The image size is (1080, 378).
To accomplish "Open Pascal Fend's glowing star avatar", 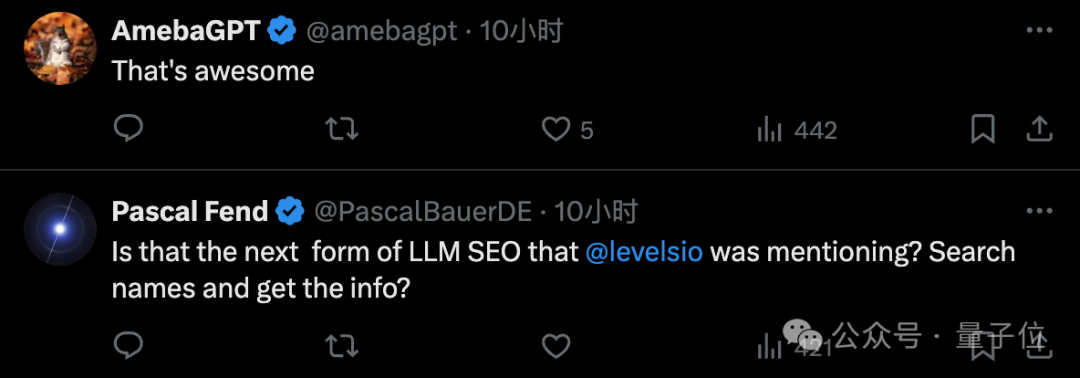I will pos(60,229).
